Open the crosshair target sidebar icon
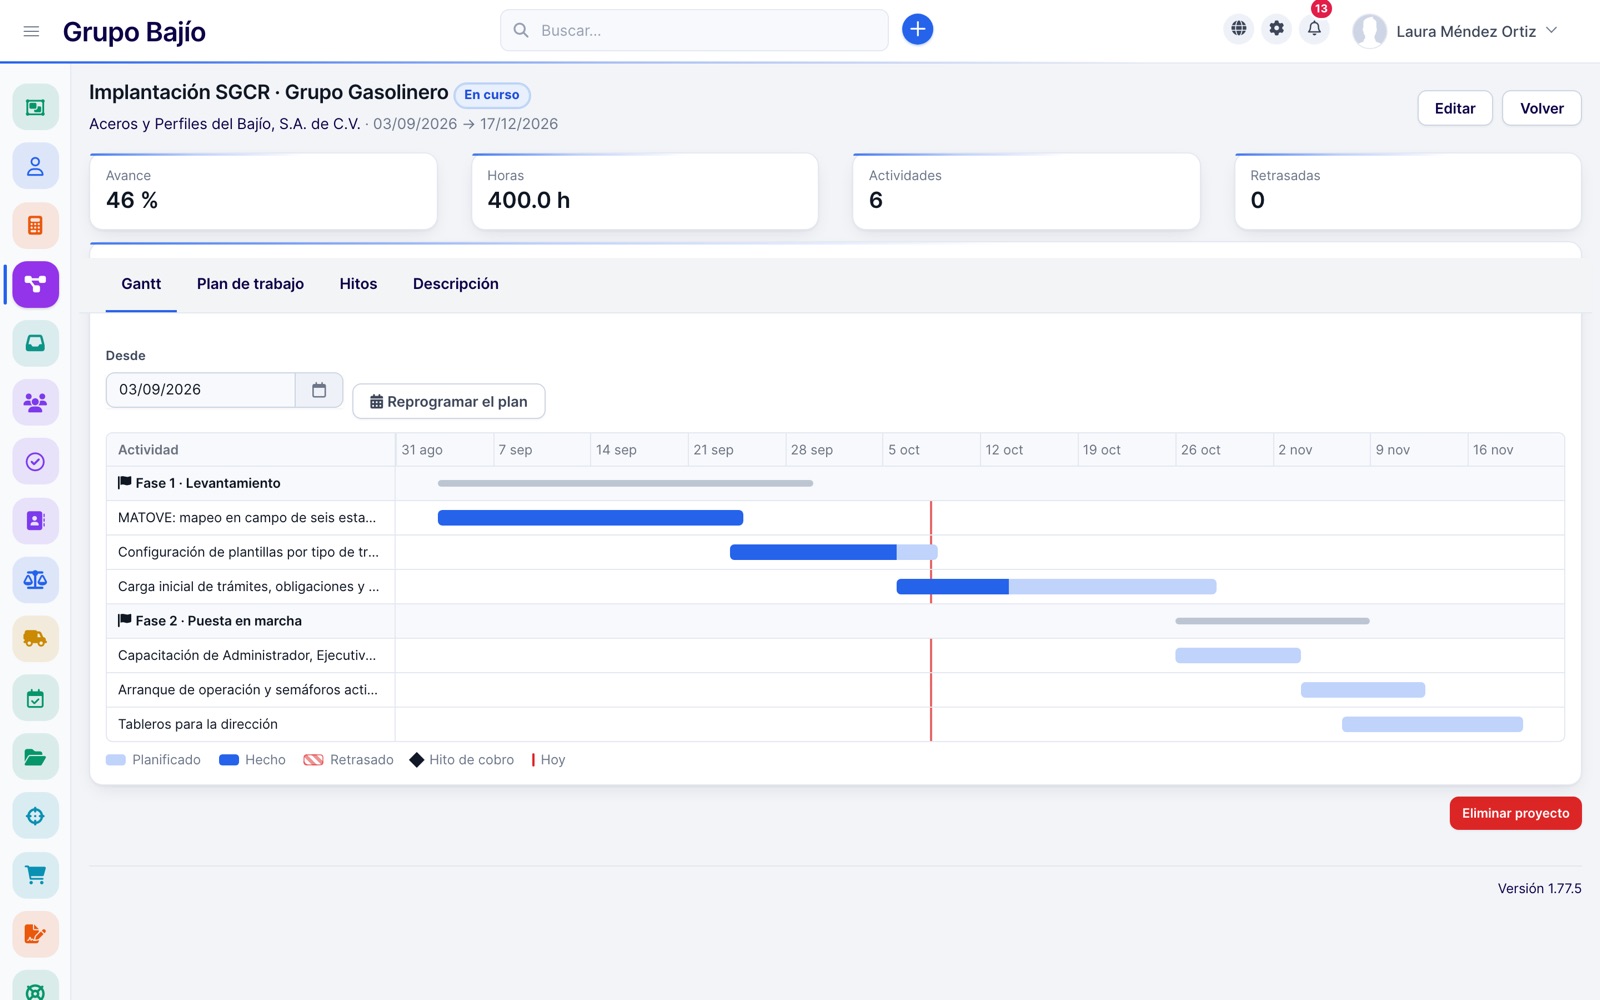Viewport: 1600px width, 1000px height. pos(35,816)
